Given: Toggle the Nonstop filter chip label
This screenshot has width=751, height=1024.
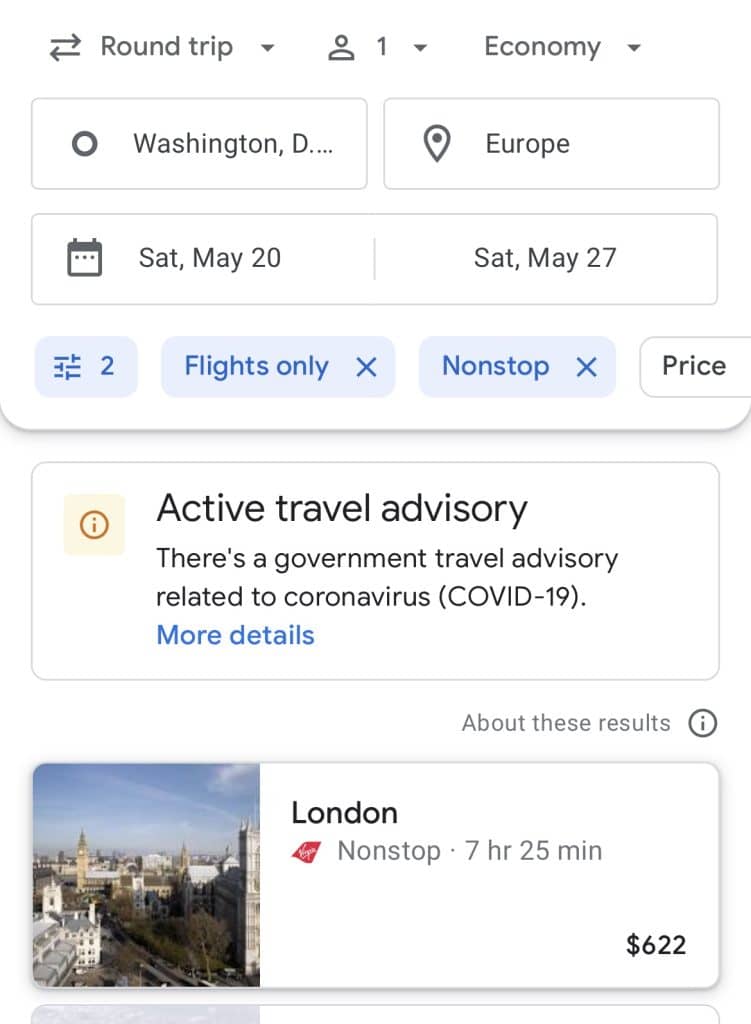Looking at the screenshot, I should coord(496,367).
